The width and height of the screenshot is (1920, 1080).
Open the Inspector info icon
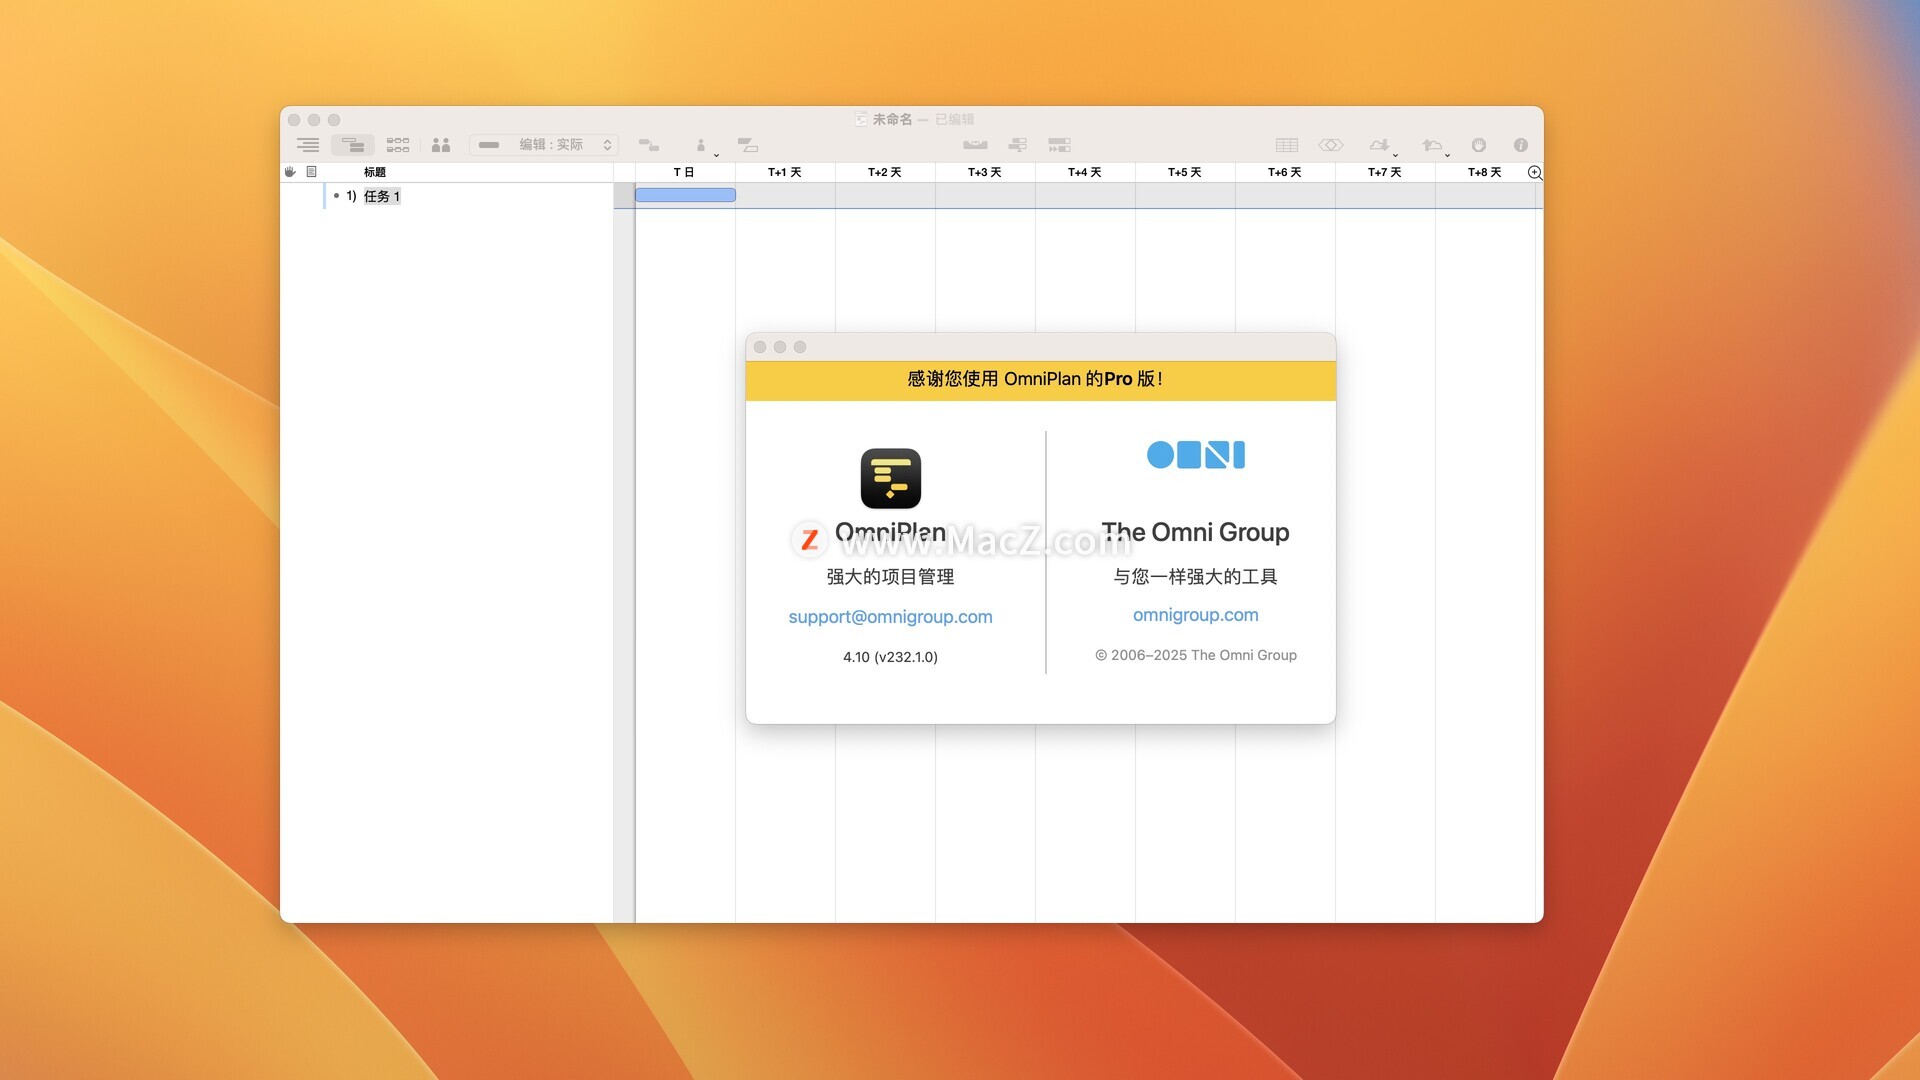(1520, 145)
